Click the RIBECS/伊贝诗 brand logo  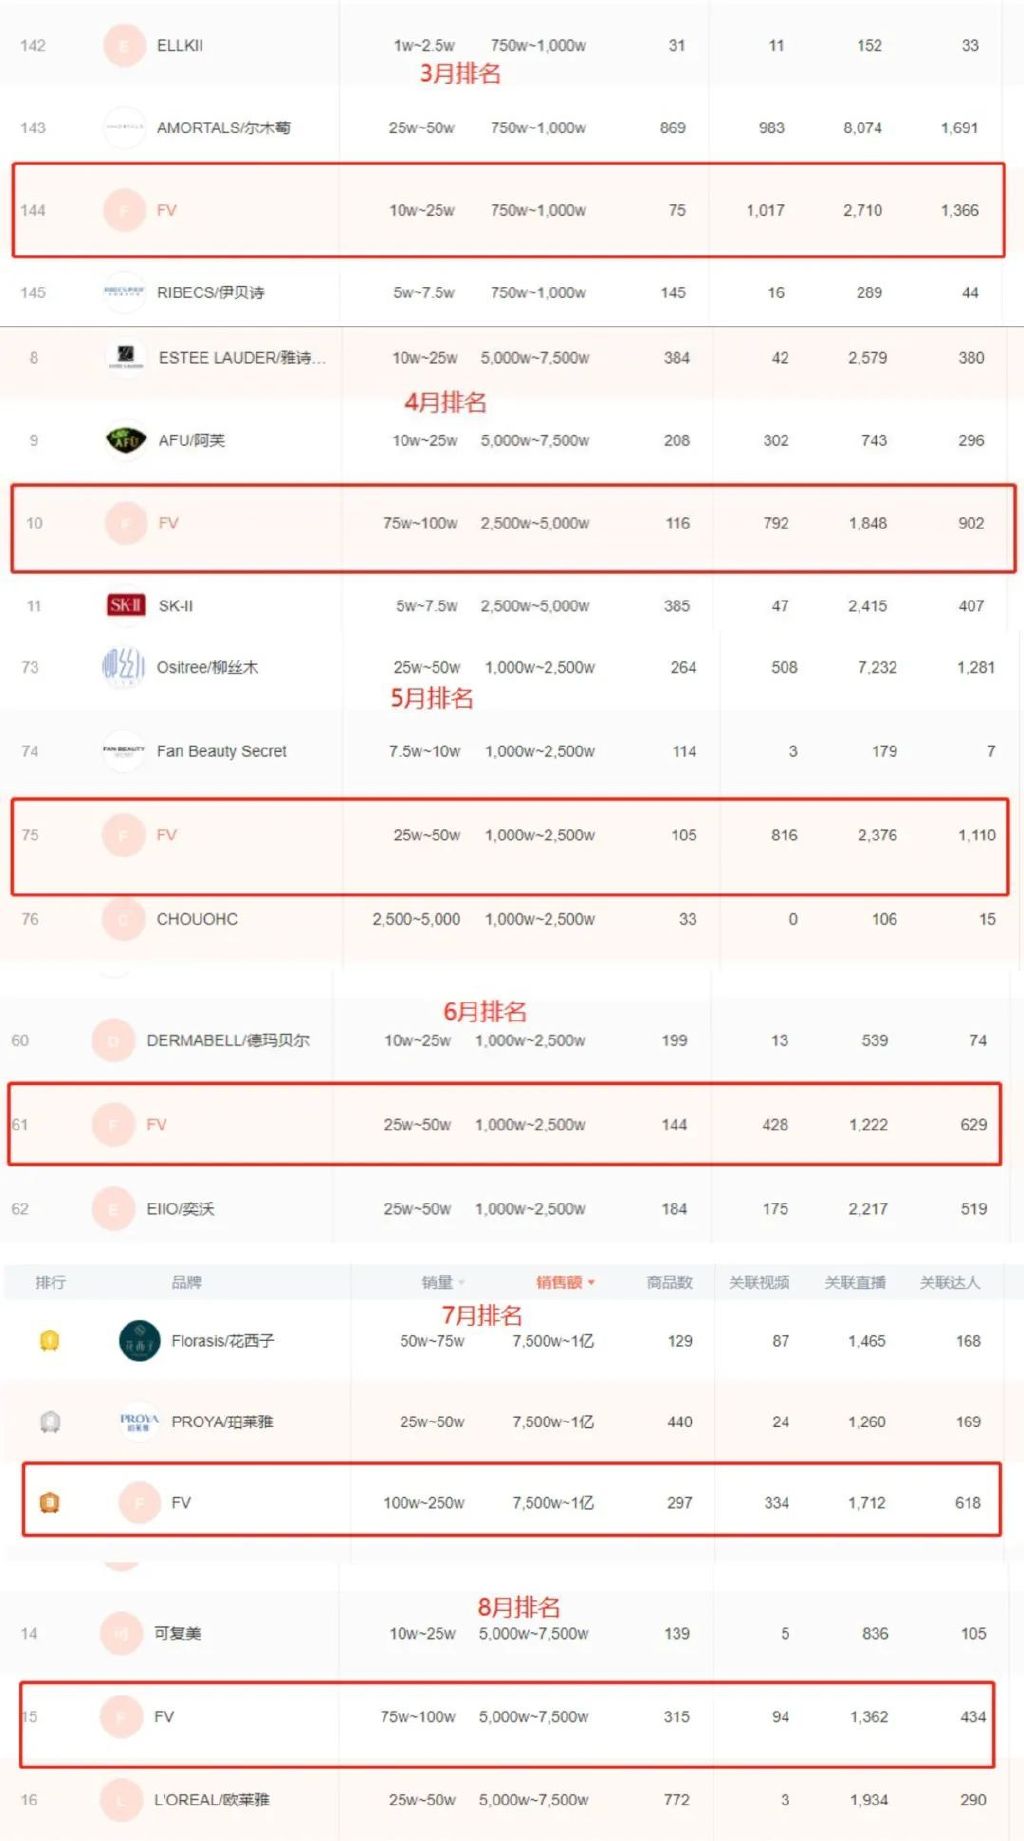tap(122, 293)
